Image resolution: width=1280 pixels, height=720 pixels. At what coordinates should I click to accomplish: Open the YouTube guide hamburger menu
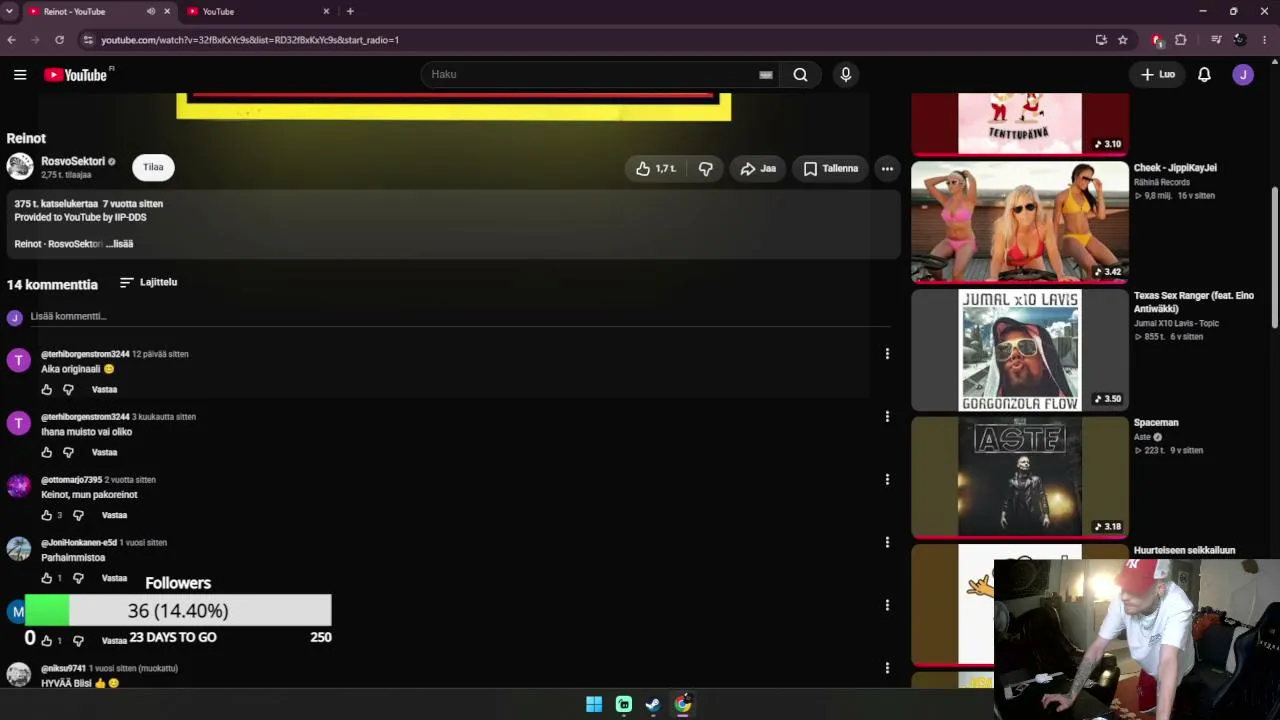point(20,75)
